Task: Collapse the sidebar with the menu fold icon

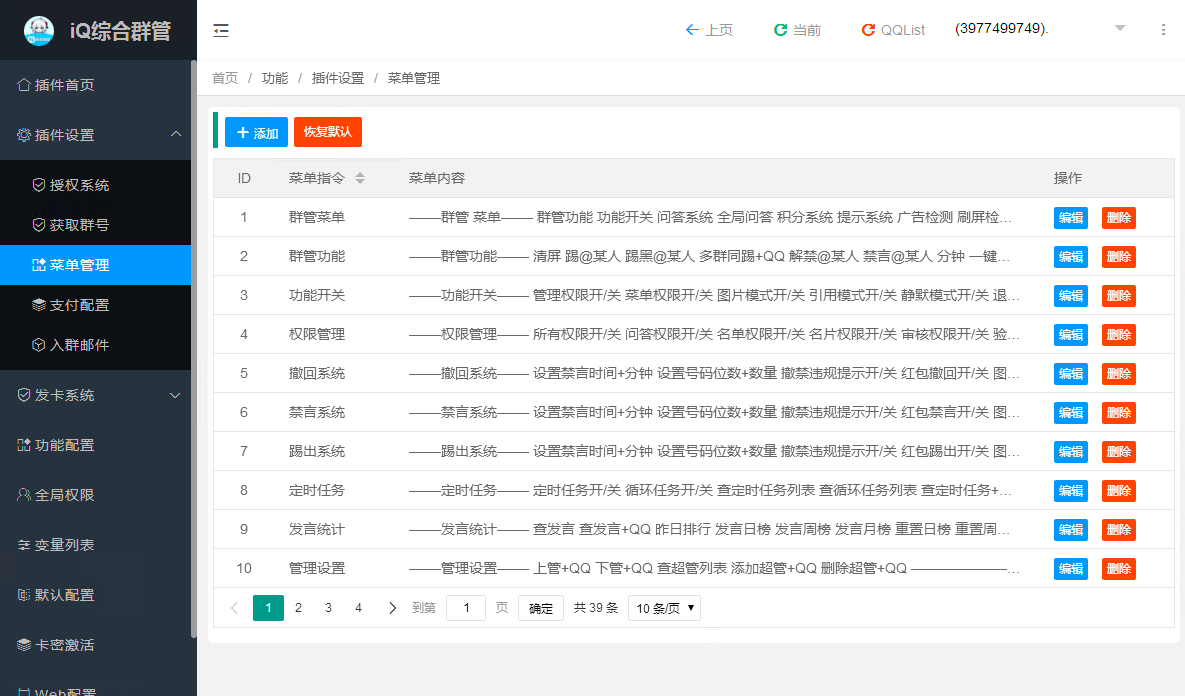Action: tap(221, 31)
